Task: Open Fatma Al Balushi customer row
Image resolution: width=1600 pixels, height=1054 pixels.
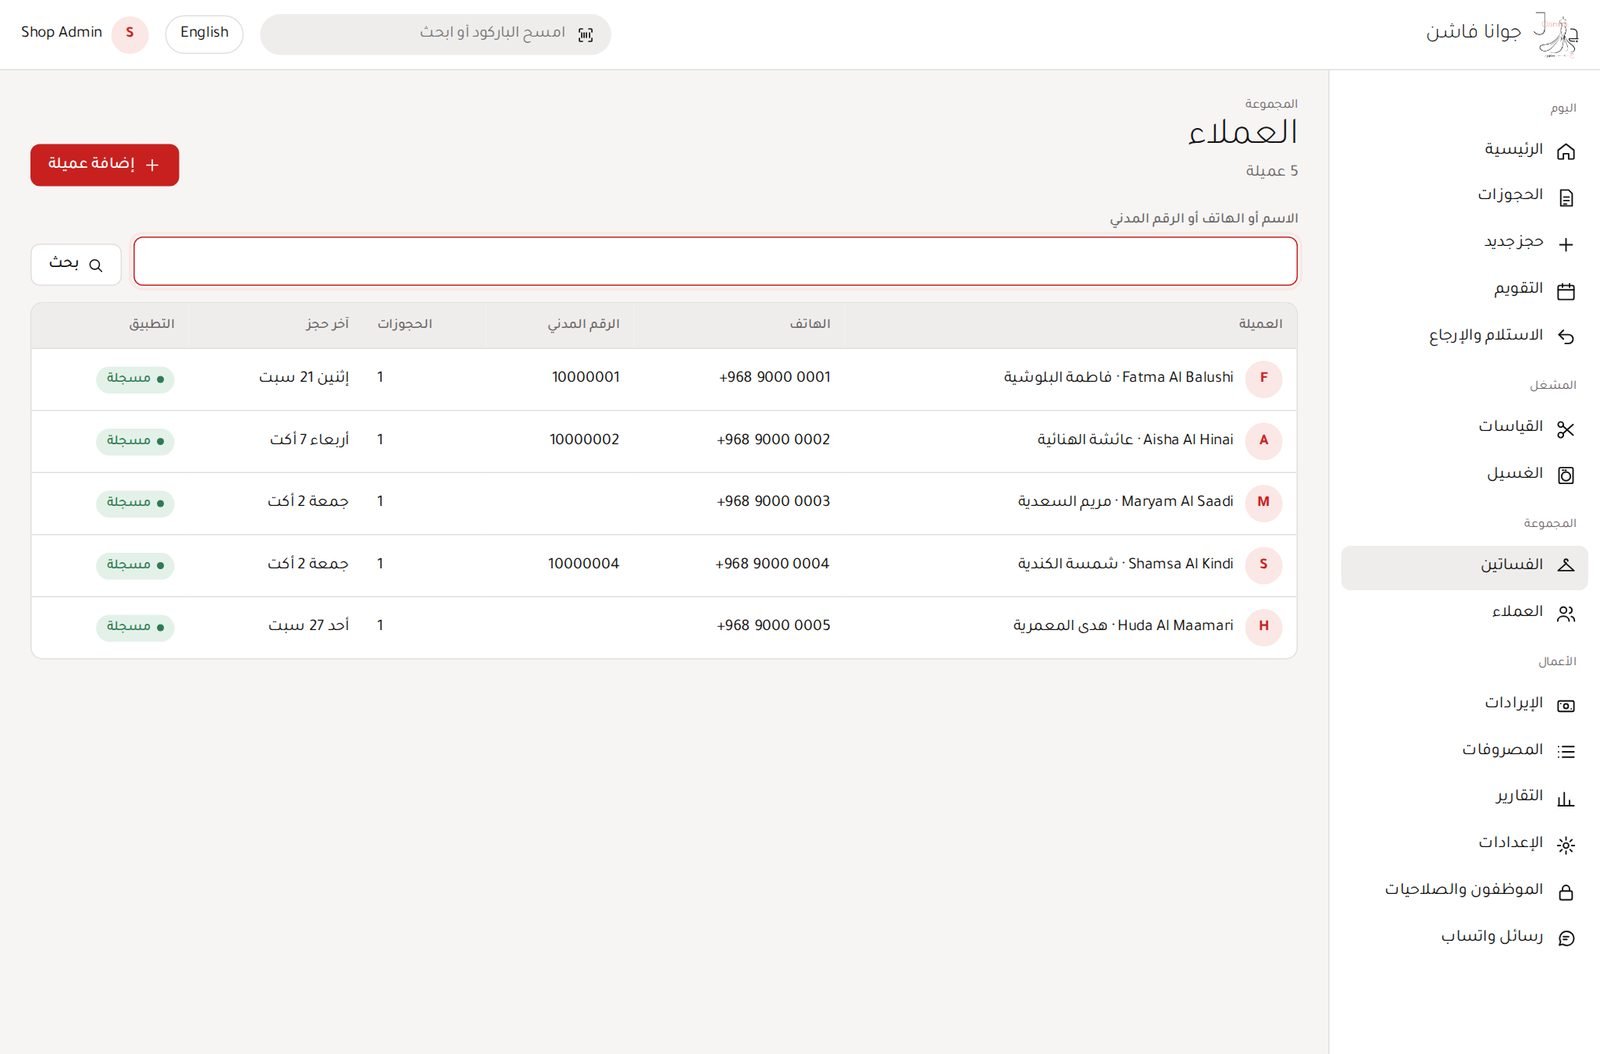Action: [664, 379]
